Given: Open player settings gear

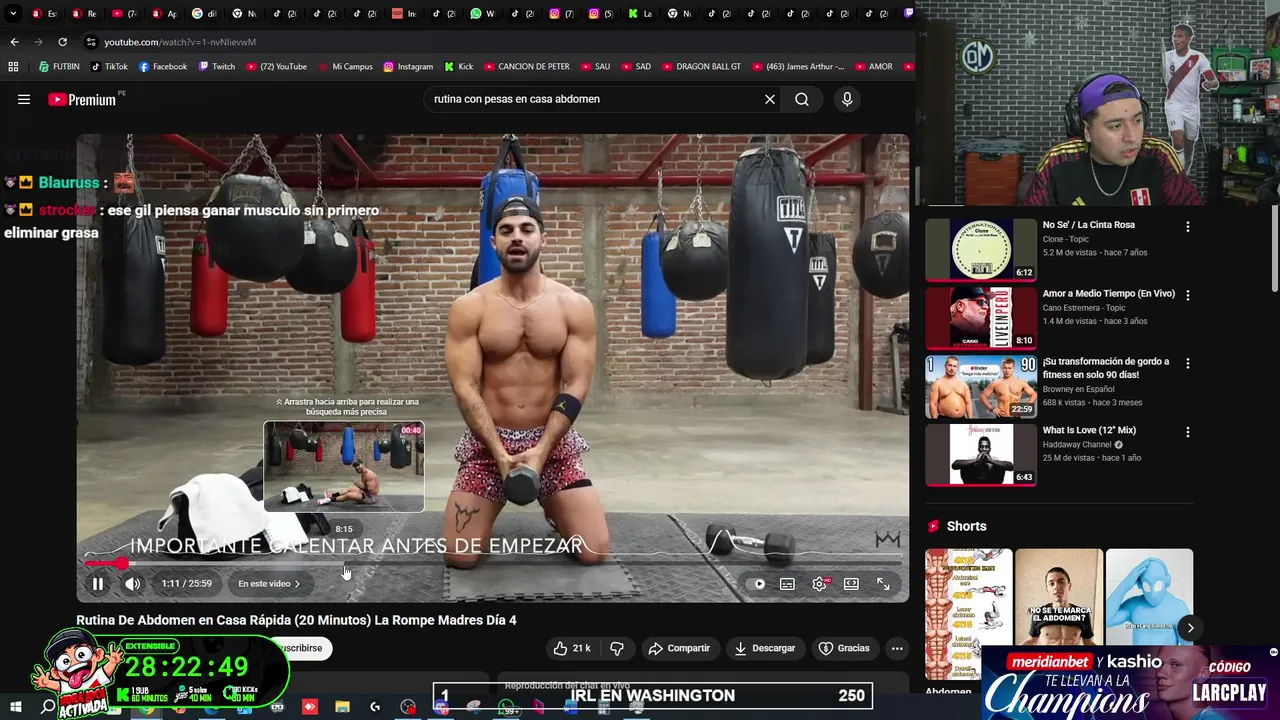Looking at the screenshot, I should [x=820, y=584].
